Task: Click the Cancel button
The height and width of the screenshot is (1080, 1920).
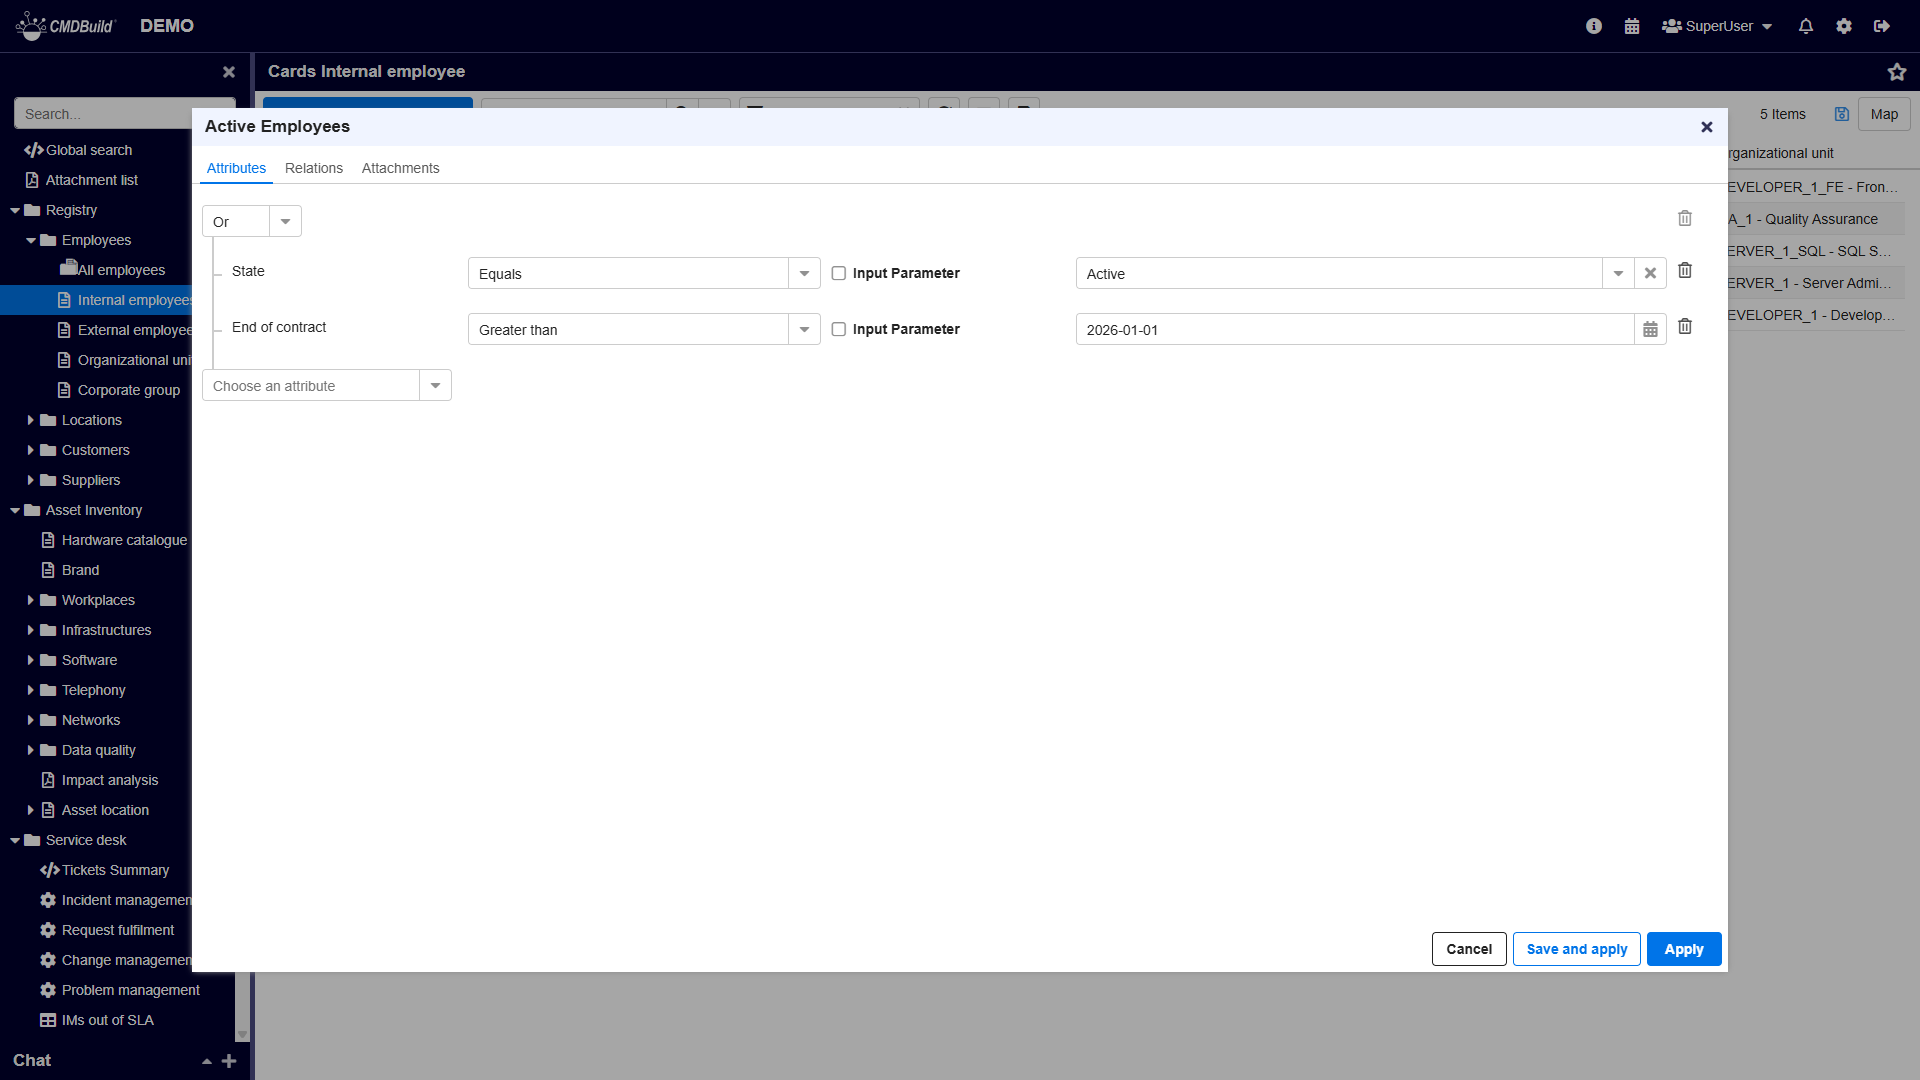Action: click(1468, 949)
